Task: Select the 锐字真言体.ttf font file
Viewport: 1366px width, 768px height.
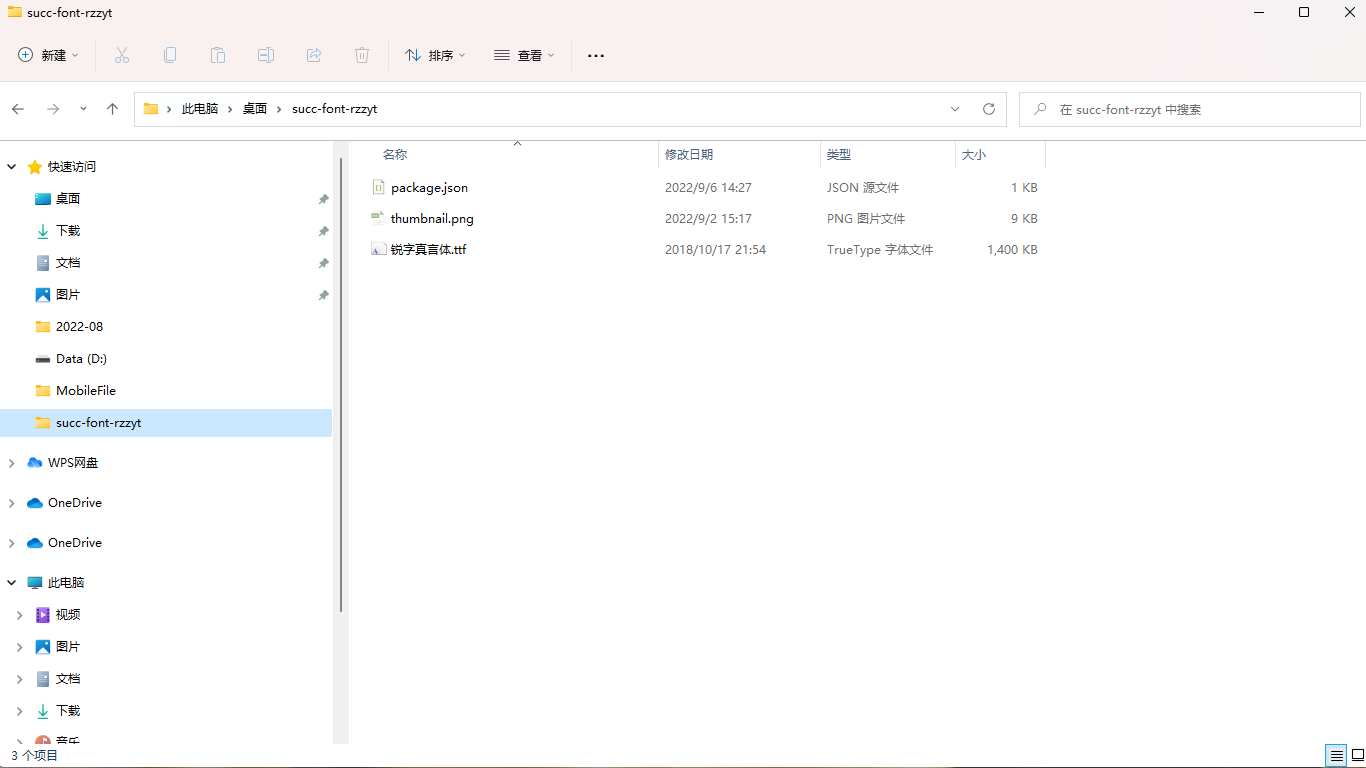Action: [428, 249]
